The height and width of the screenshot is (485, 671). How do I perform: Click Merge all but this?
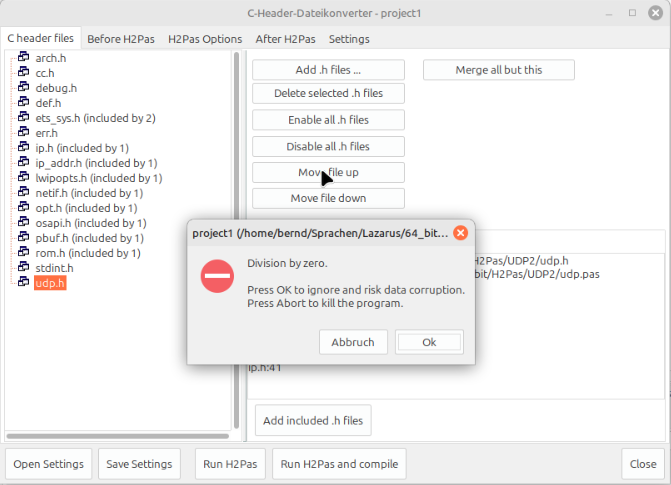[x=498, y=70]
